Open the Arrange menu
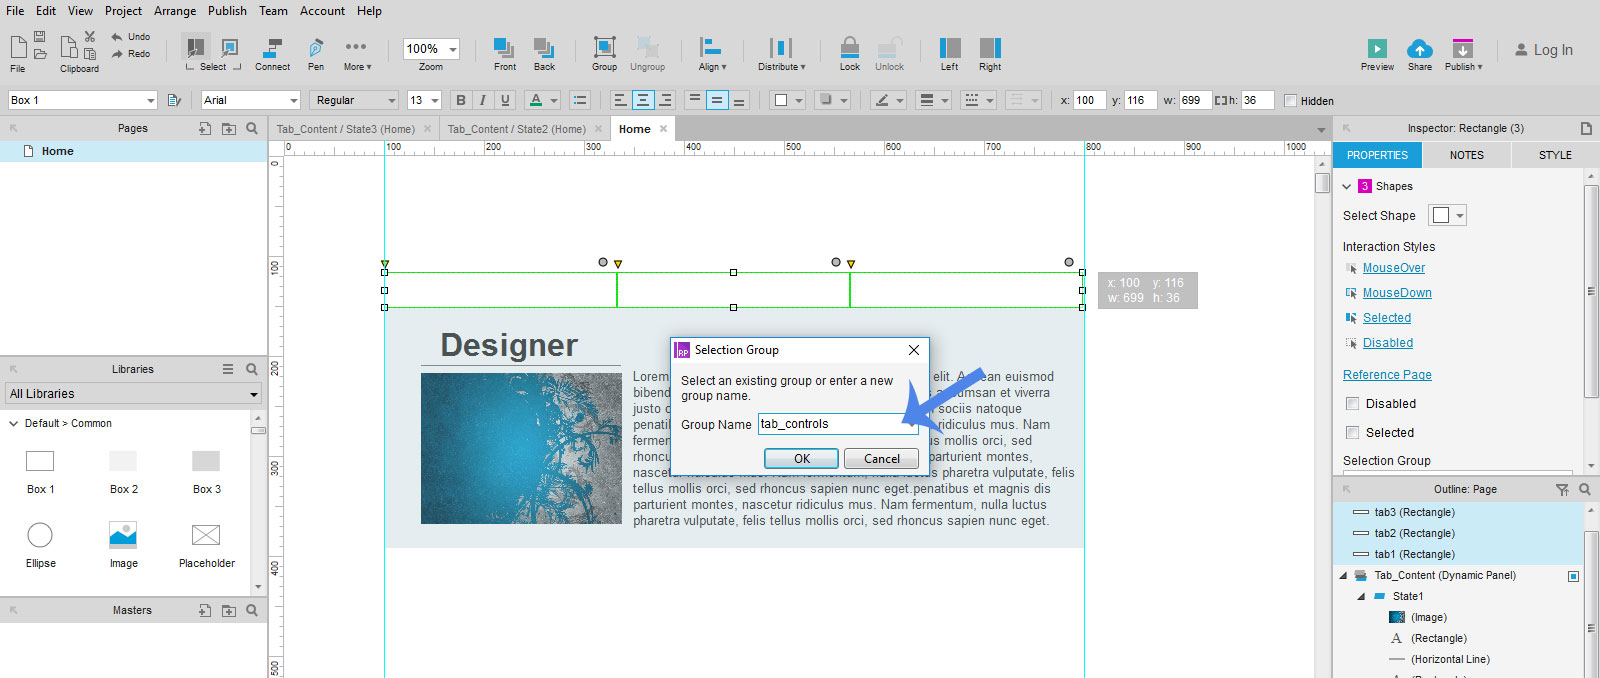This screenshot has height=678, width=1600. (x=175, y=11)
